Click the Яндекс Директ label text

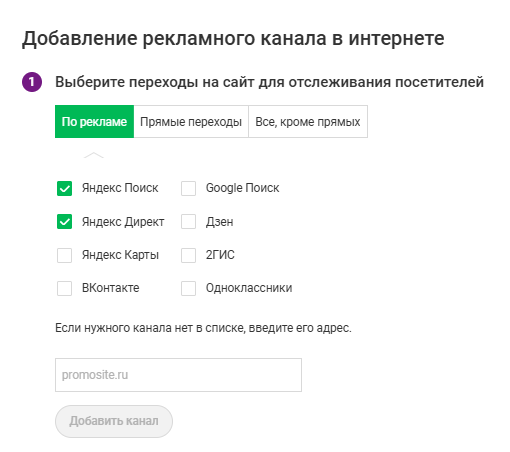[123, 222]
